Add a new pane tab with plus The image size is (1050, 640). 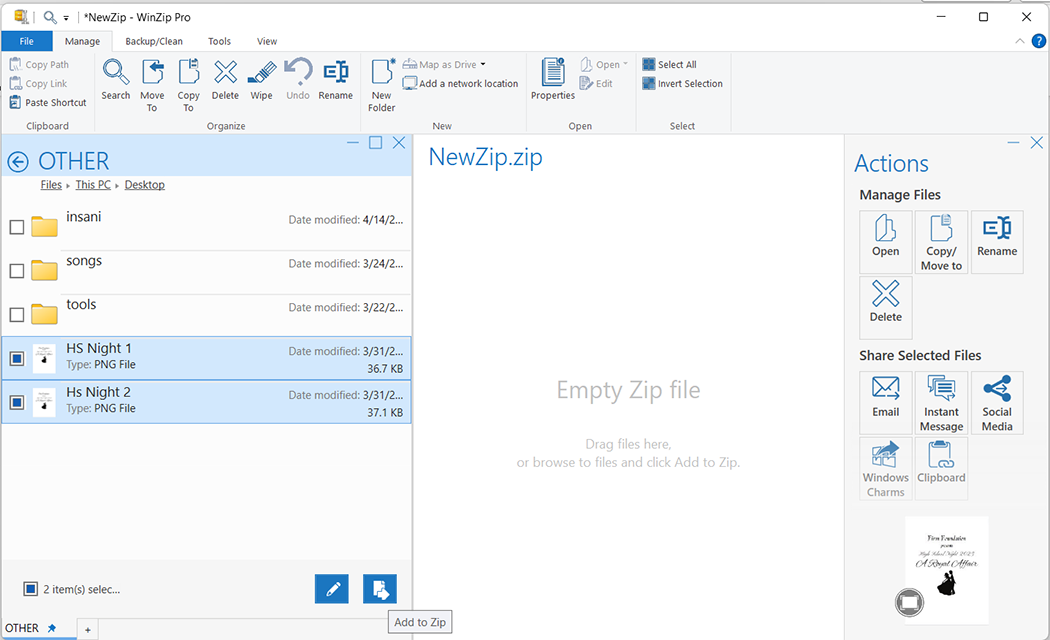[88, 629]
